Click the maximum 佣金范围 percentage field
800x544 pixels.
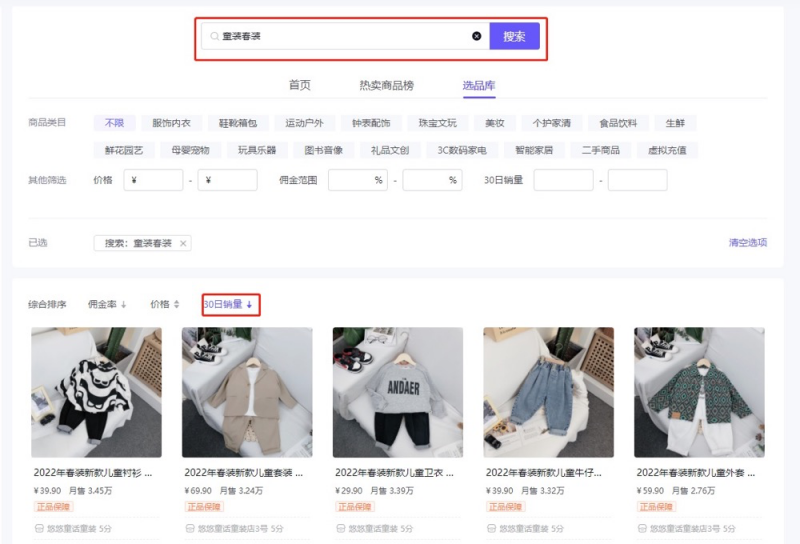tap(432, 180)
